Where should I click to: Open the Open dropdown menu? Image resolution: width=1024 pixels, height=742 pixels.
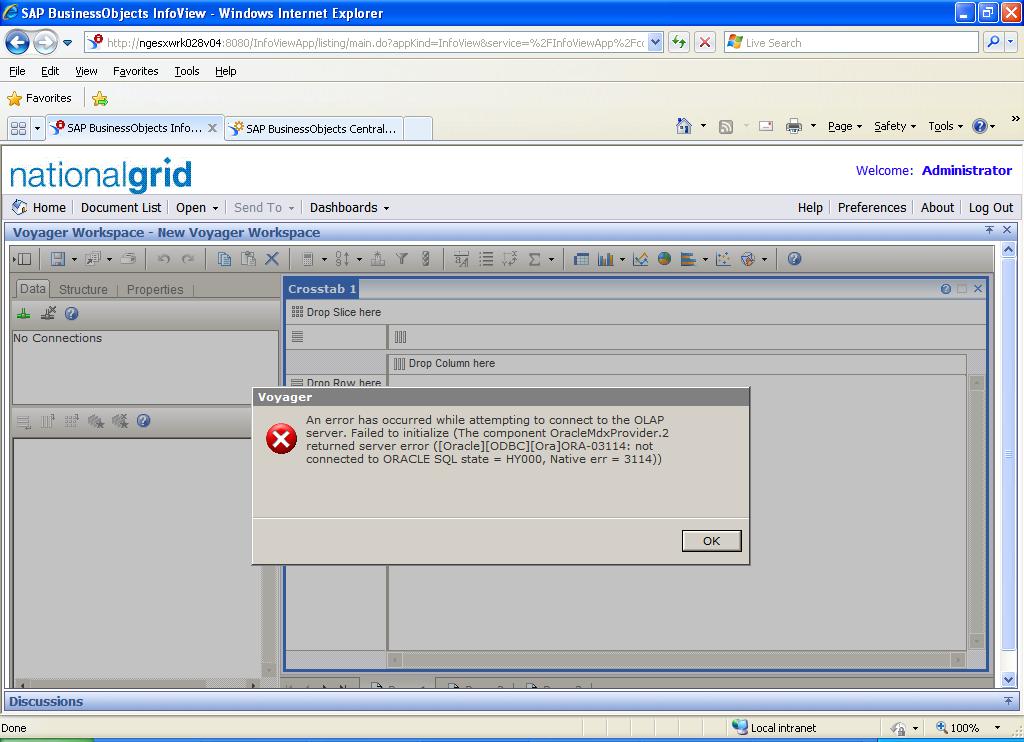click(197, 208)
